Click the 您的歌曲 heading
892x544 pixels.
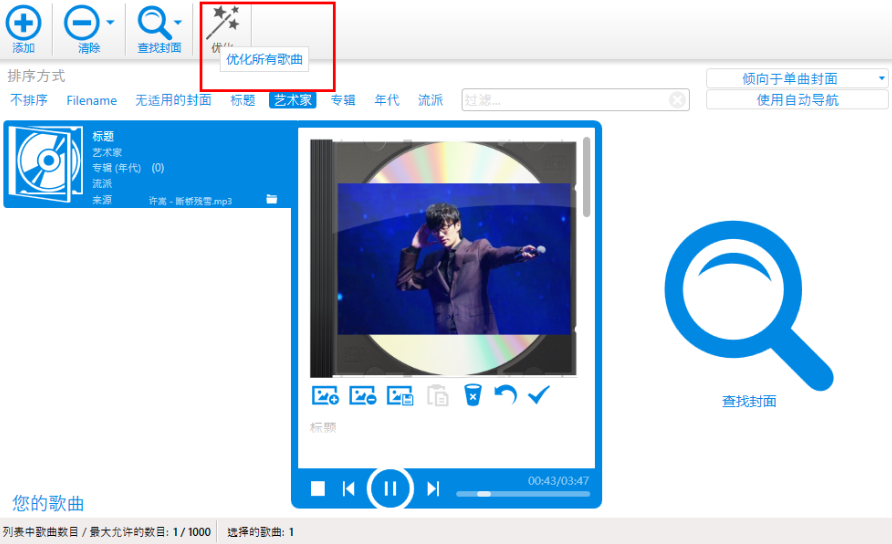[x=48, y=503]
